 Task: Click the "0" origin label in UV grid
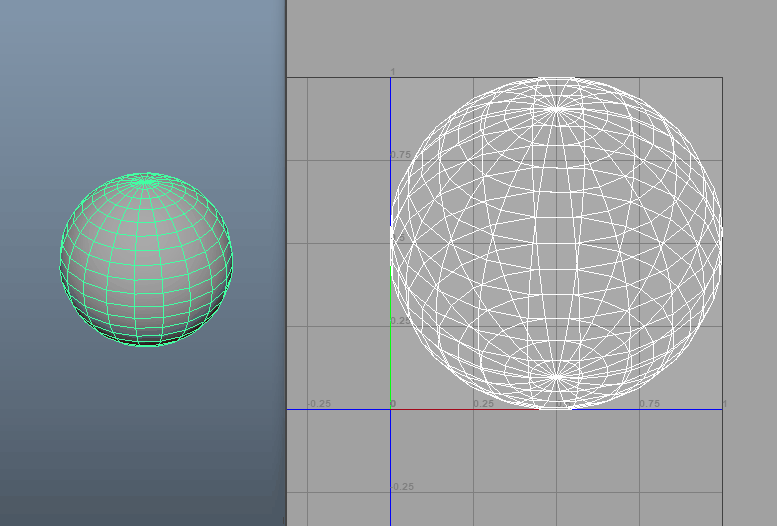point(393,404)
